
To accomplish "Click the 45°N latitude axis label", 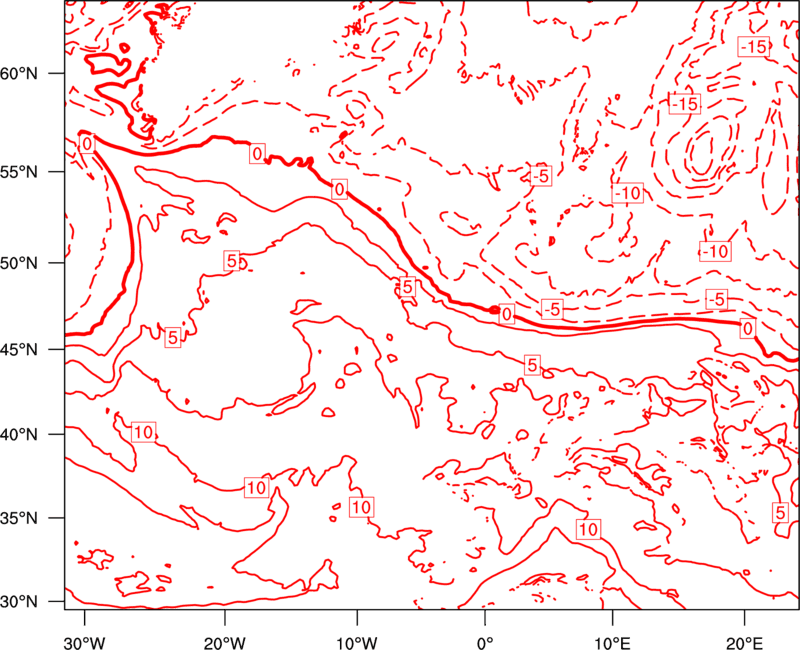I will coord(19,349).
